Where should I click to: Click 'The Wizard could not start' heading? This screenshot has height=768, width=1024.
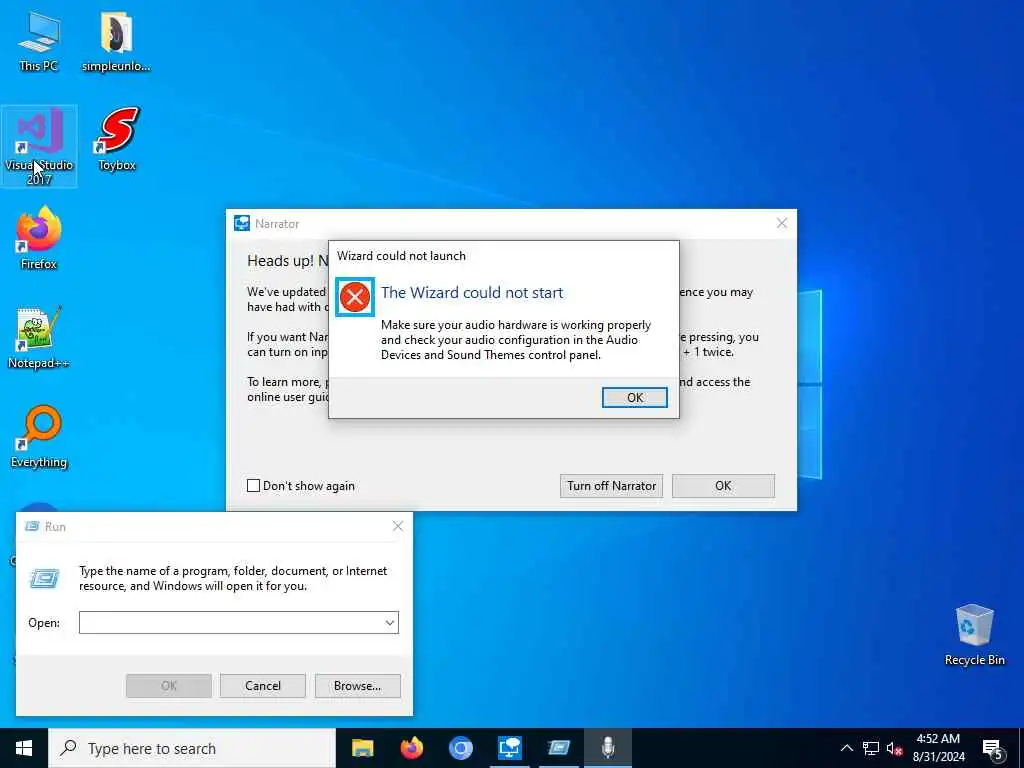472,293
